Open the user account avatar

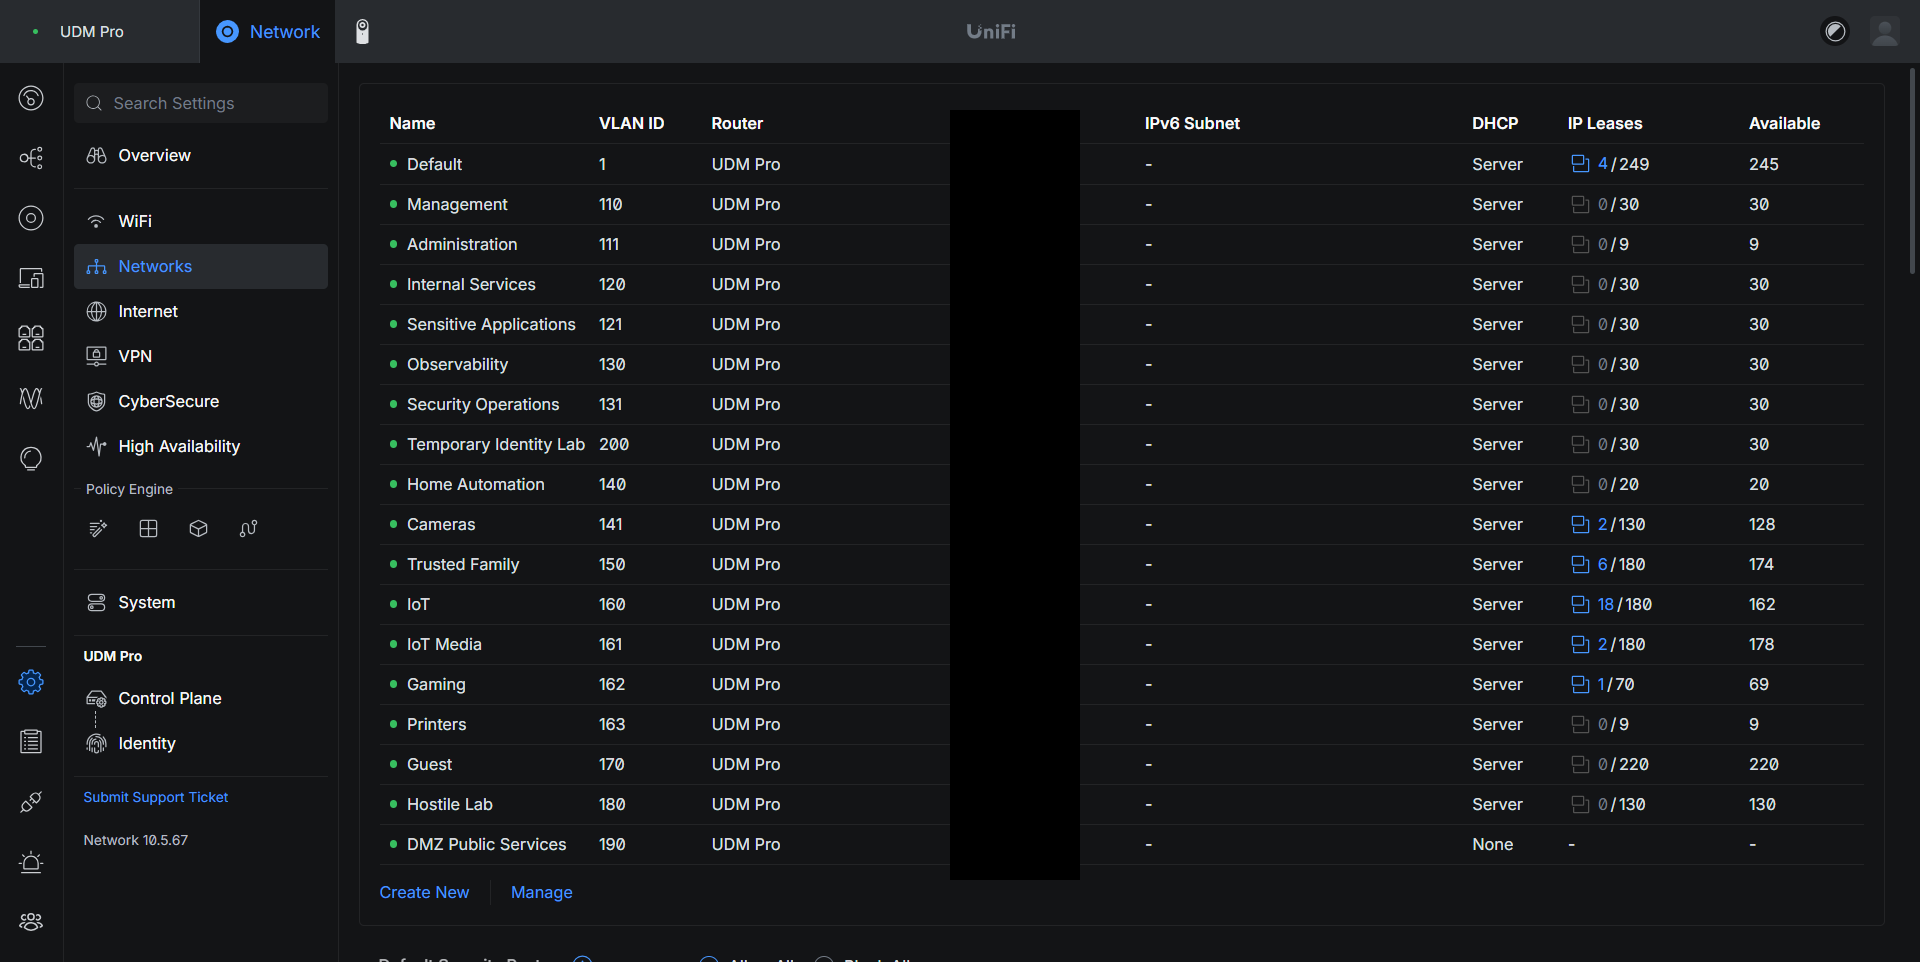click(x=1885, y=32)
